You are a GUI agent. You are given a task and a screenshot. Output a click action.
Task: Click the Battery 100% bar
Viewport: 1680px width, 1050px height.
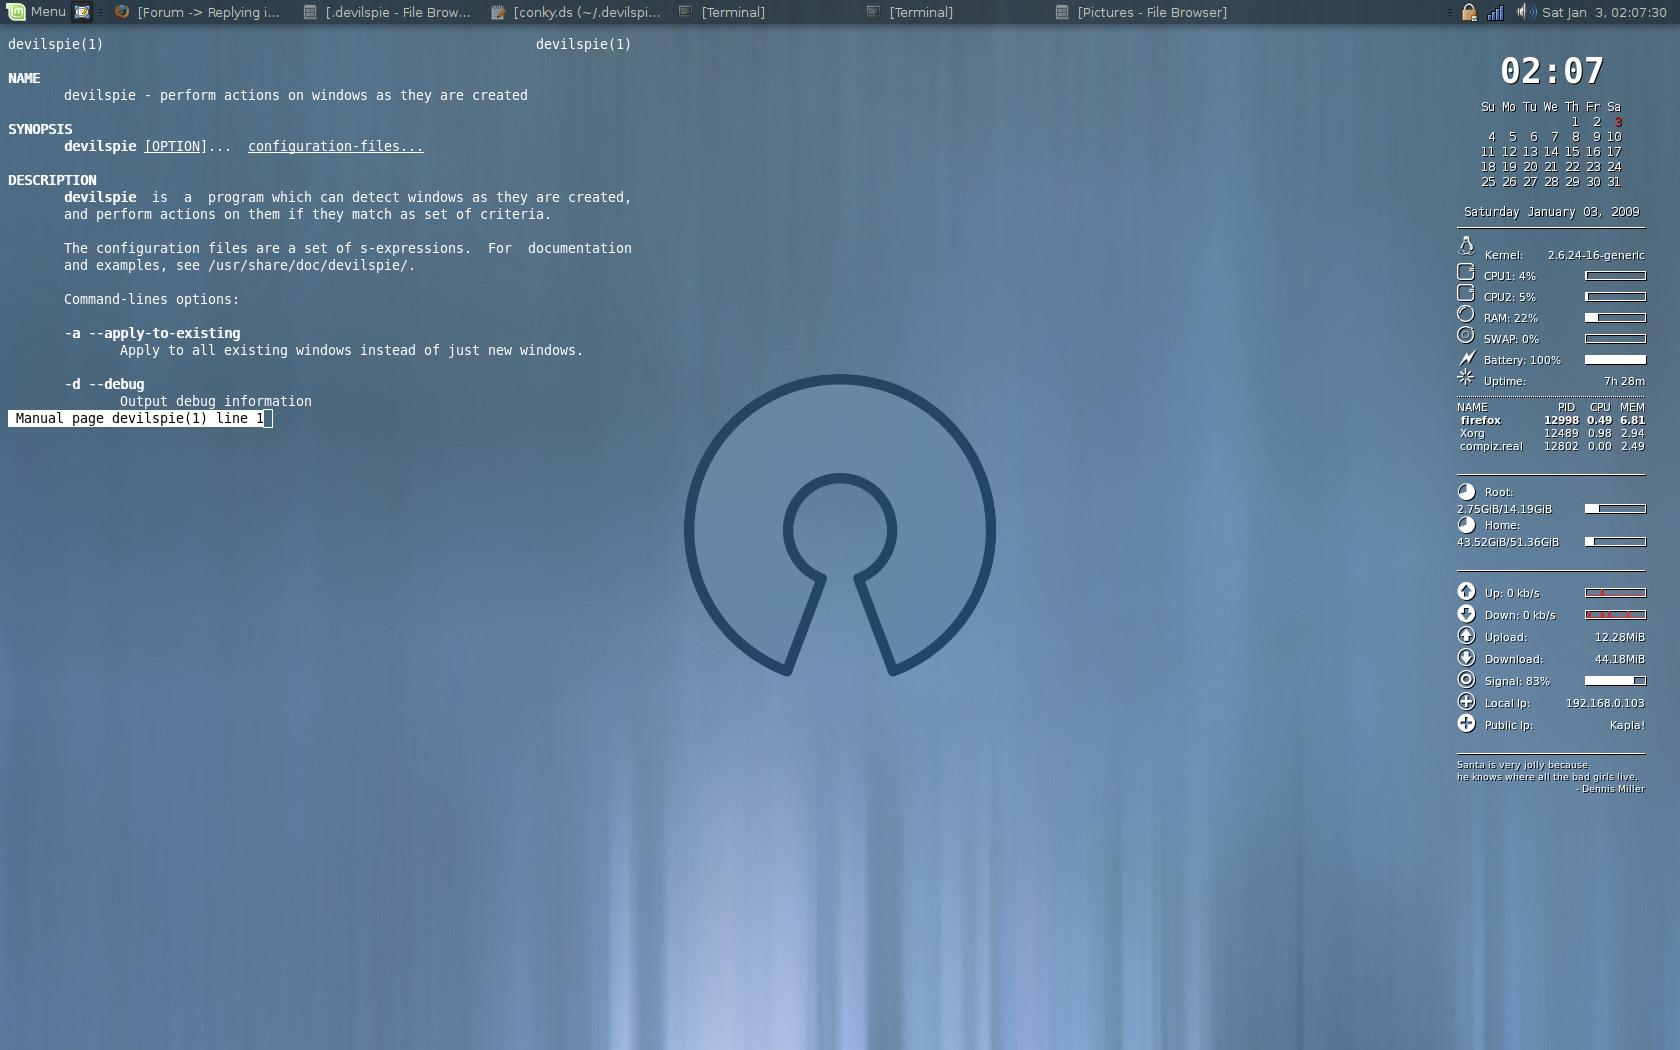[1615, 359]
